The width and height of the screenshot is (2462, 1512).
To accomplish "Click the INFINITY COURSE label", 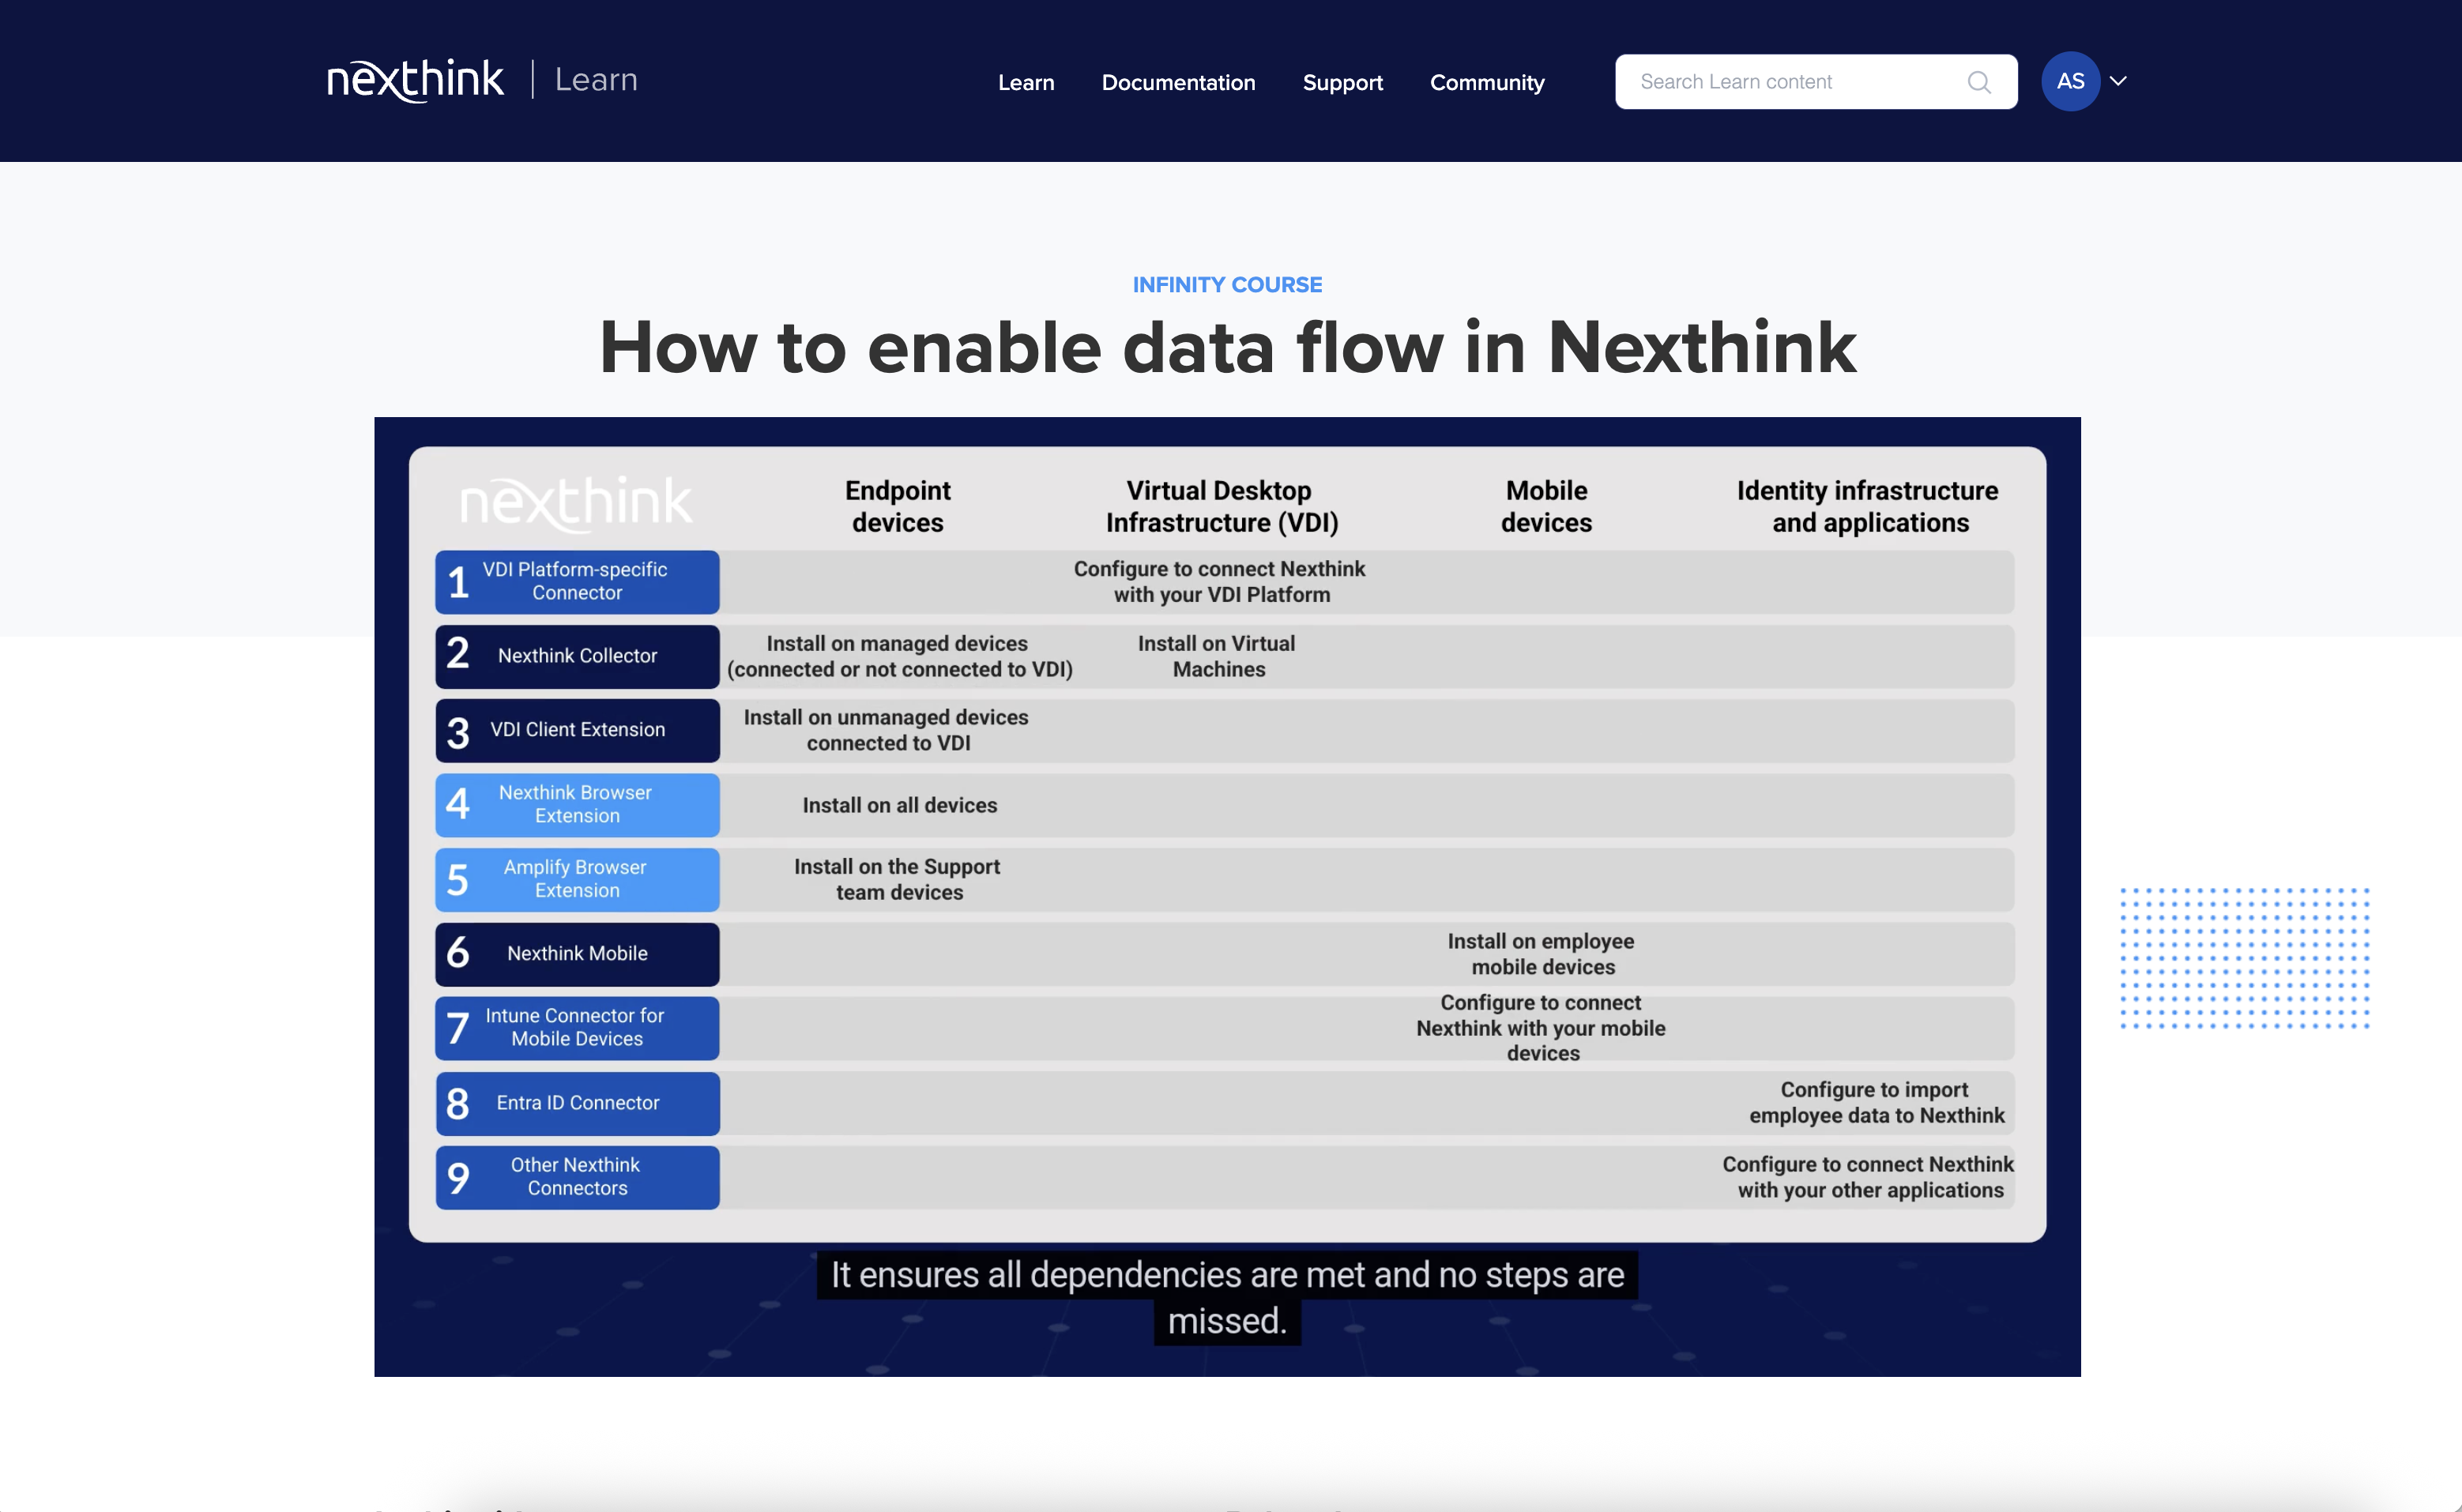I will (x=1226, y=285).
